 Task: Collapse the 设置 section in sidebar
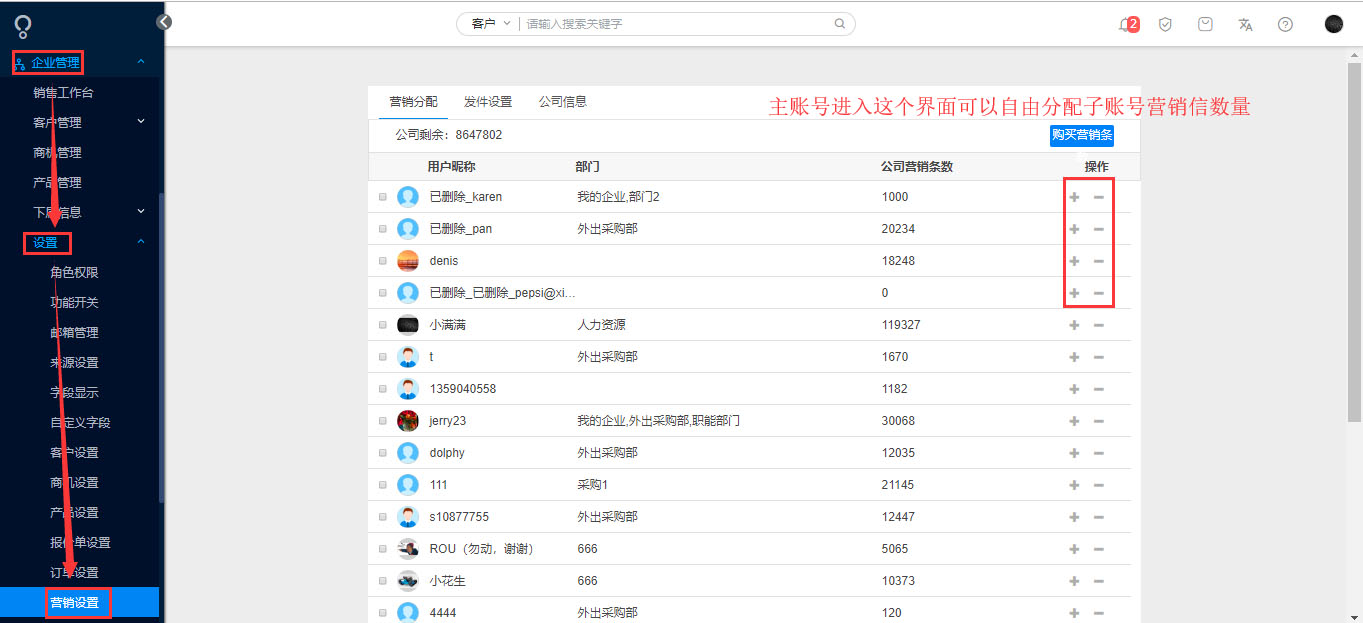pyautogui.click(x=141, y=242)
